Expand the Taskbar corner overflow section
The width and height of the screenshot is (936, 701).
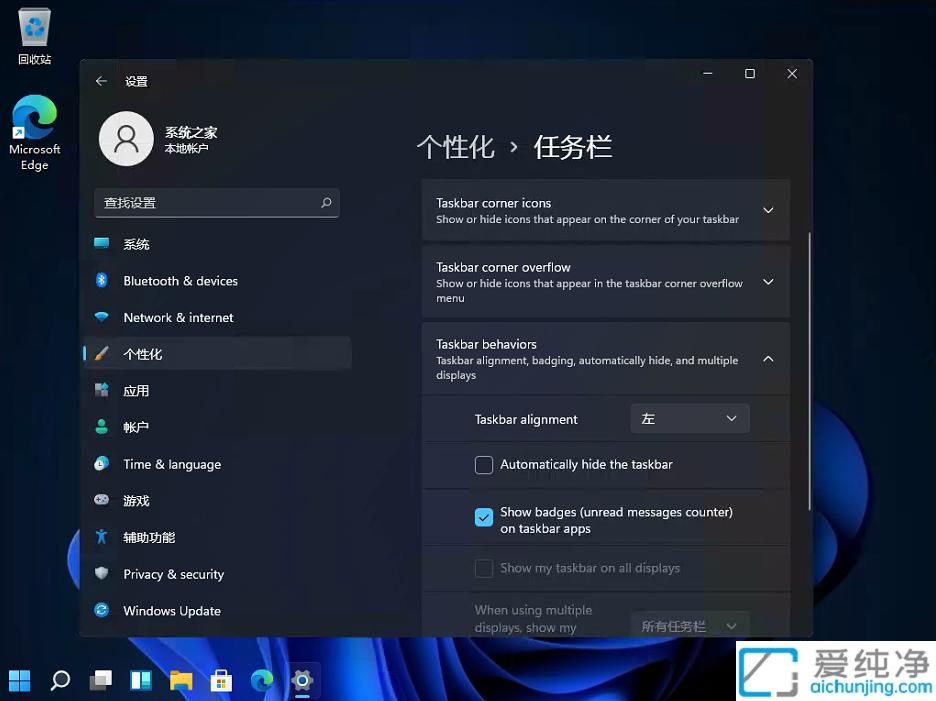[768, 282]
